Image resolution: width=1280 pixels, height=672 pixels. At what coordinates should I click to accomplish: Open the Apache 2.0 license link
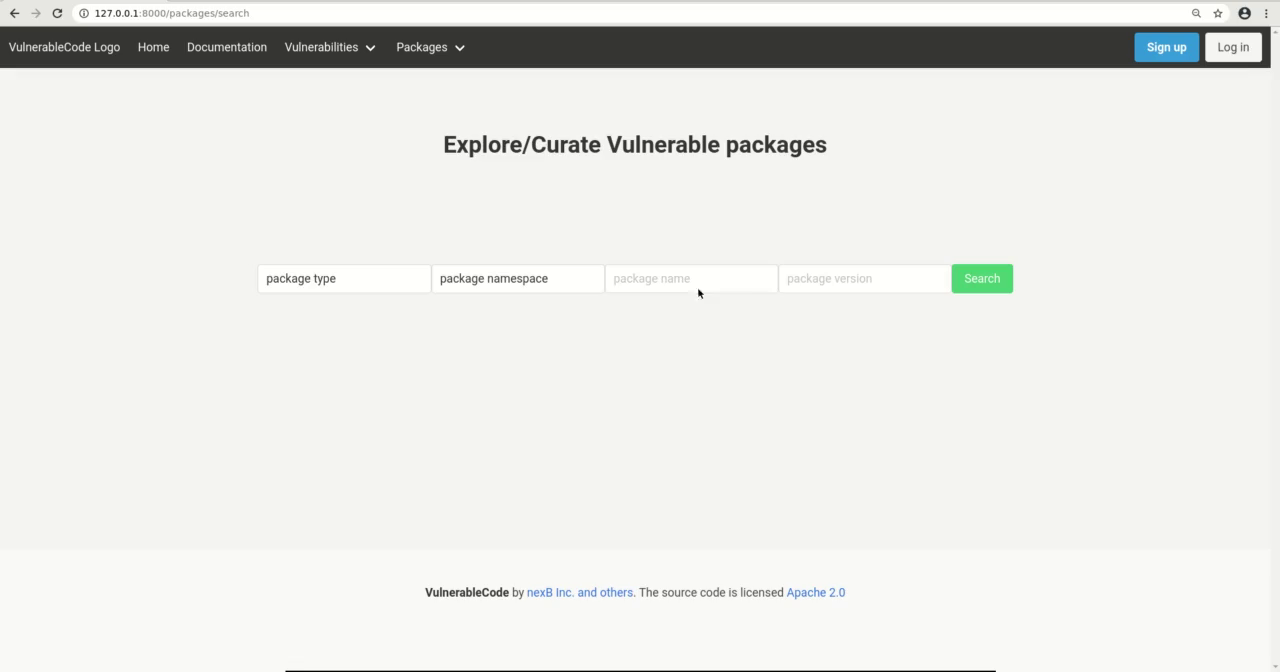[815, 592]
